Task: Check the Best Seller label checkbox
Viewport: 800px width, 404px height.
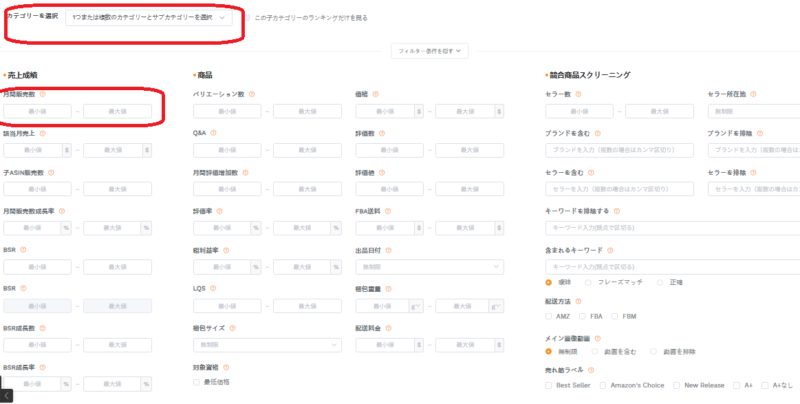Action: pyautogui.click(x=549, y=384)
